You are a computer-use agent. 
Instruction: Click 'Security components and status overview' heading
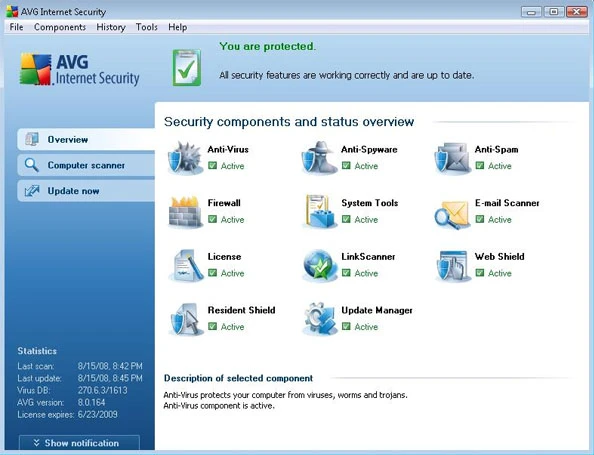(x=289, y=122)
